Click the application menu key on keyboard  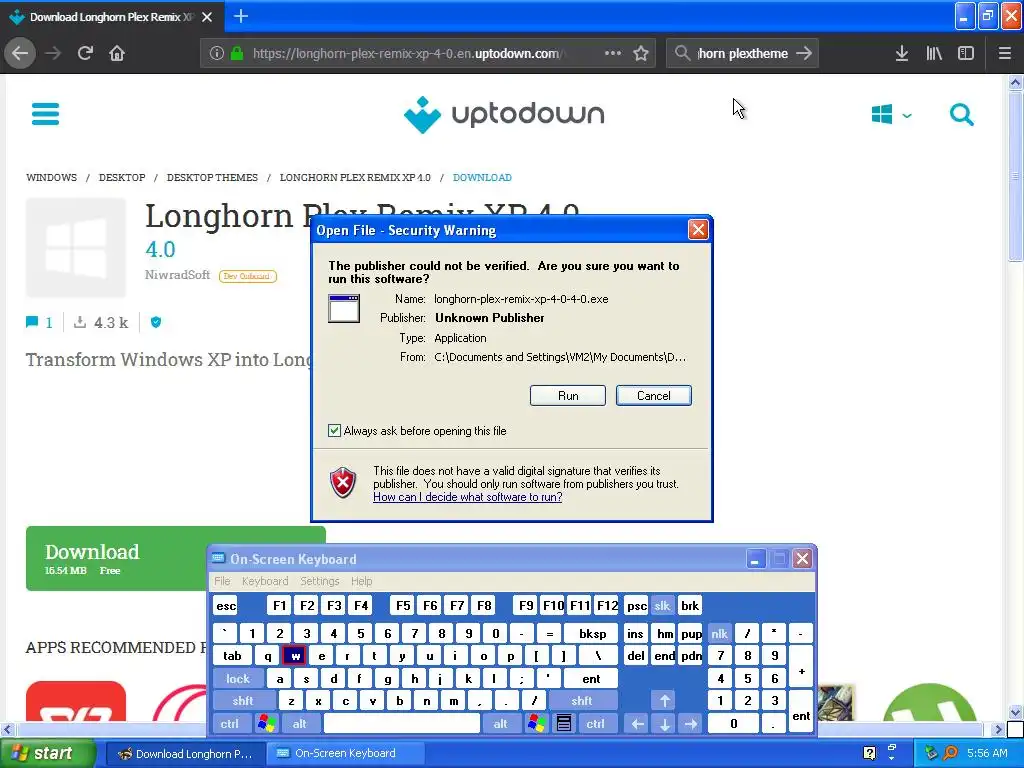(564, 724)
